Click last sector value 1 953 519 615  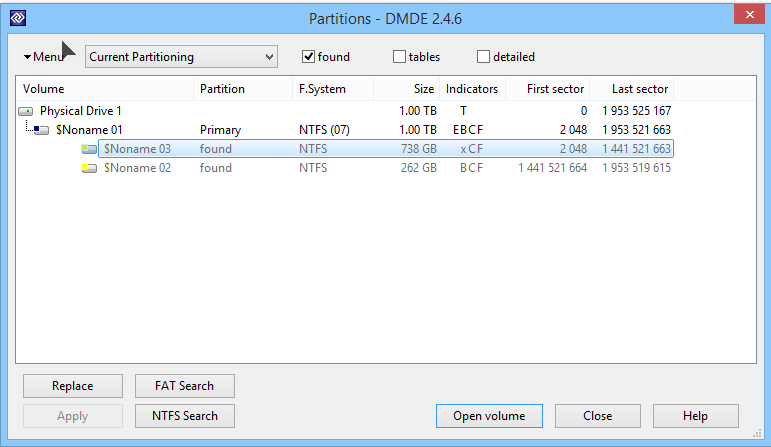[x=636, y=168]
